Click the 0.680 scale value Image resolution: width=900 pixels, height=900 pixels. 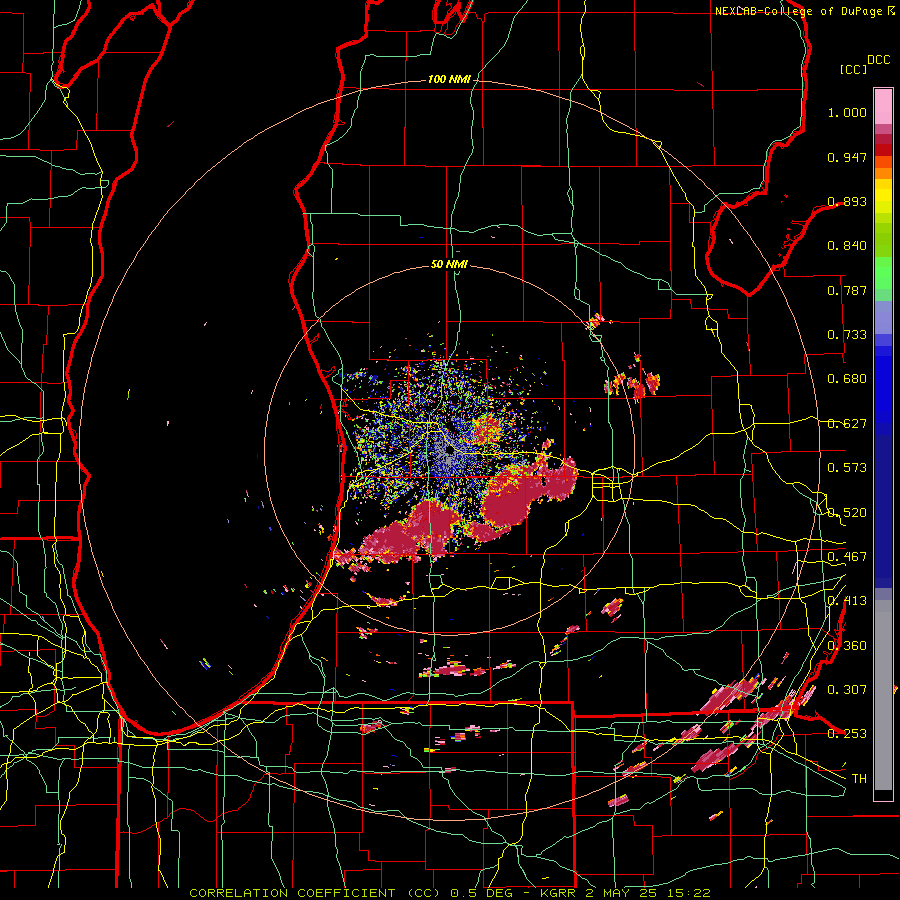847,379
